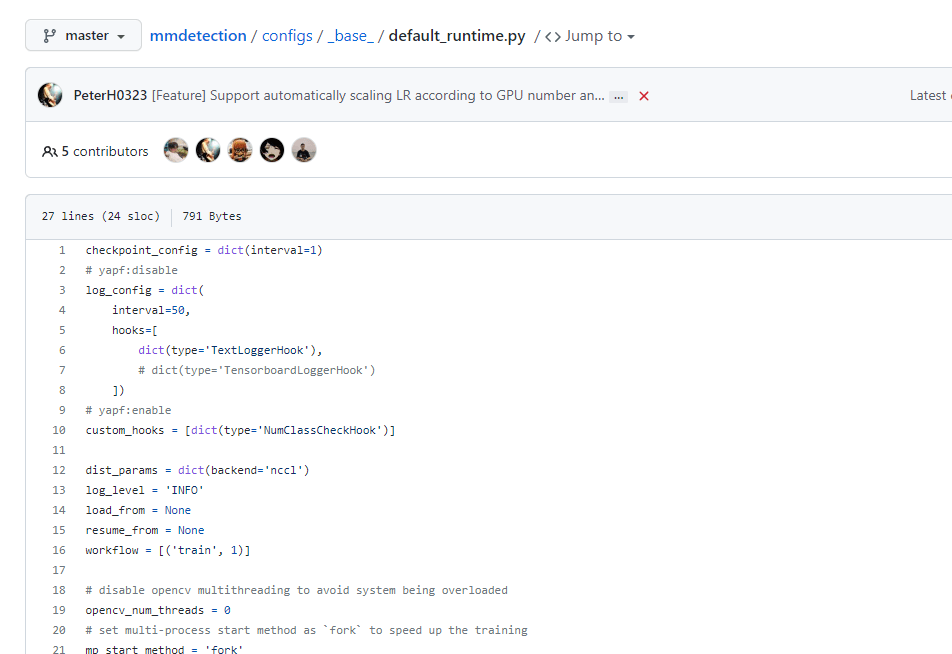Open the second contributor avatar

(x=207, y=149)
